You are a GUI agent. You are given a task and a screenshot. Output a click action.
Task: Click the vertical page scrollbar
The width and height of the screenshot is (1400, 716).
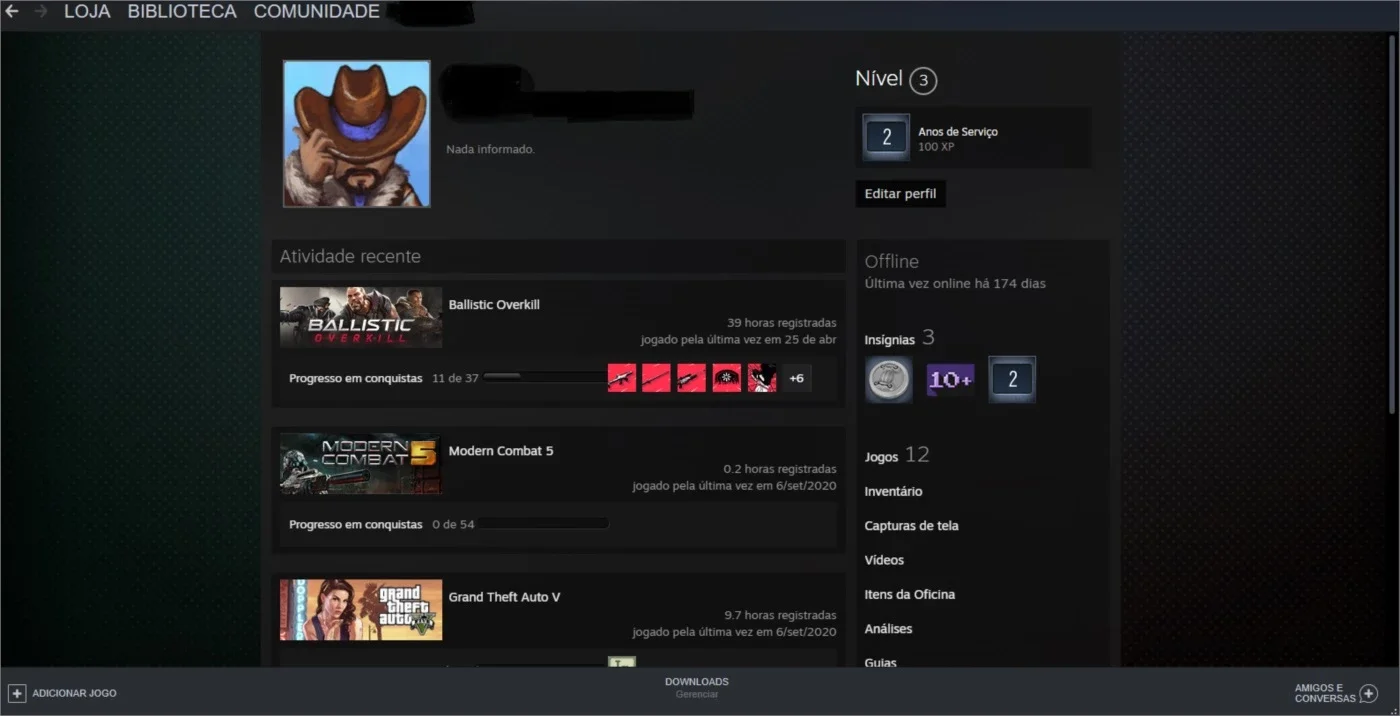[x=1393, y=225]
